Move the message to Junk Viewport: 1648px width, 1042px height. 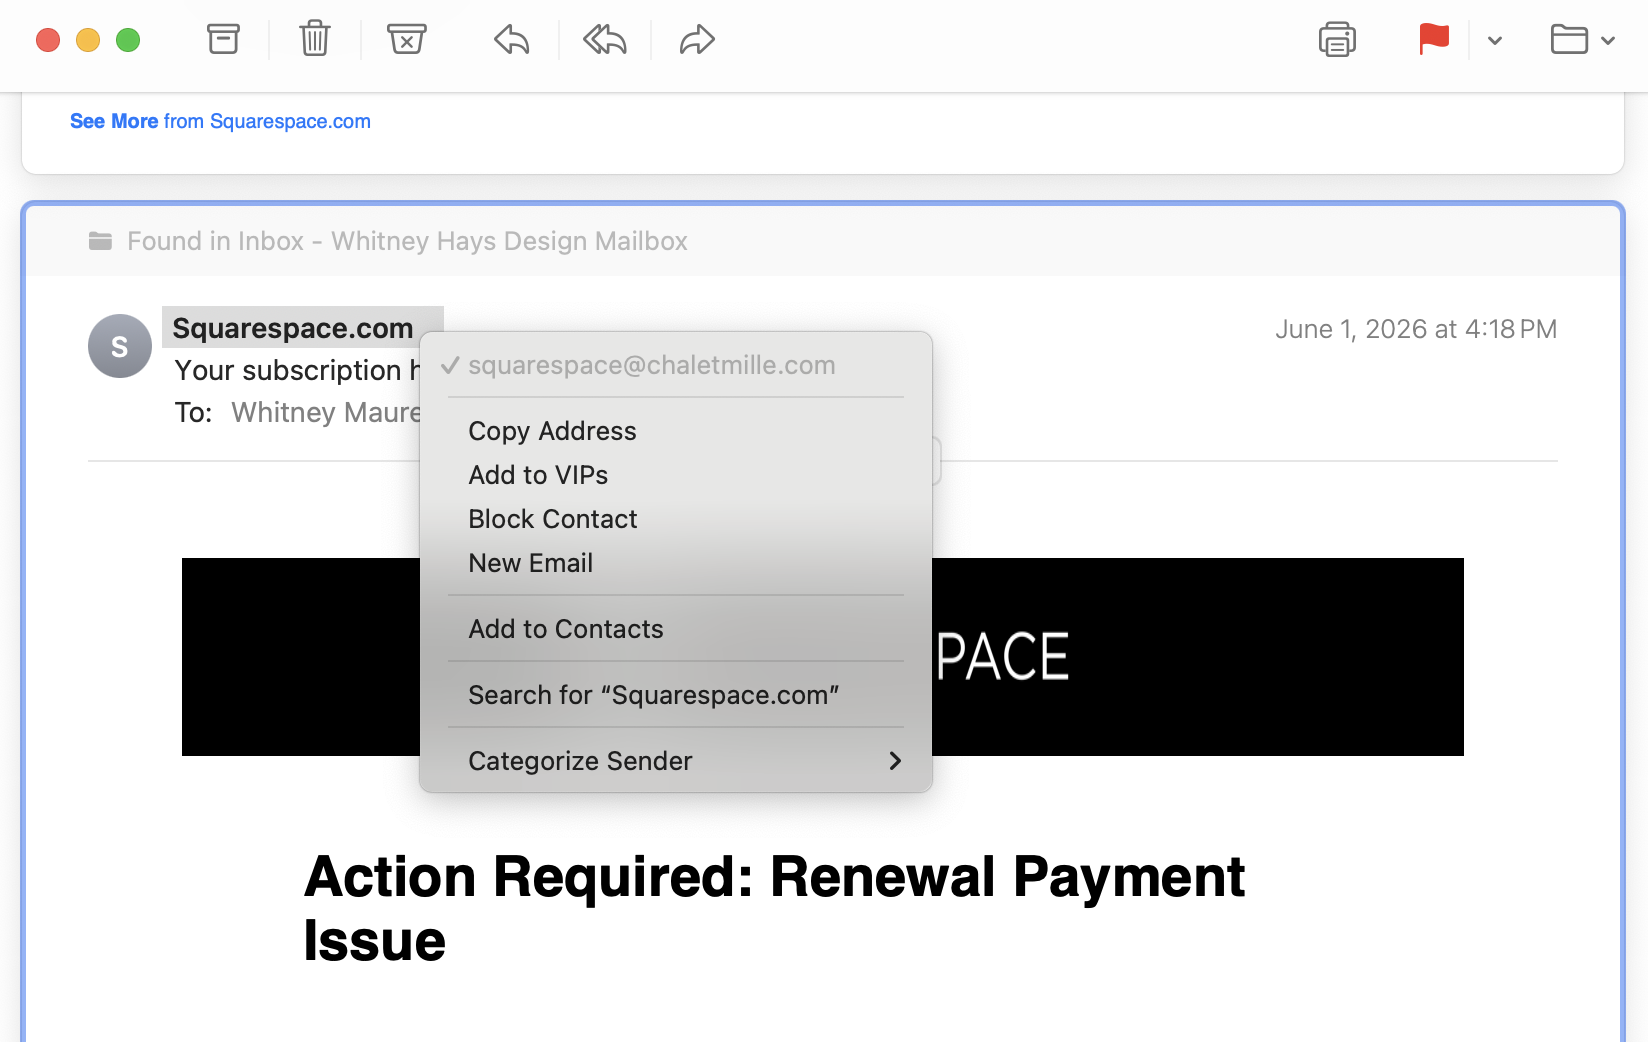click(407, 40)
